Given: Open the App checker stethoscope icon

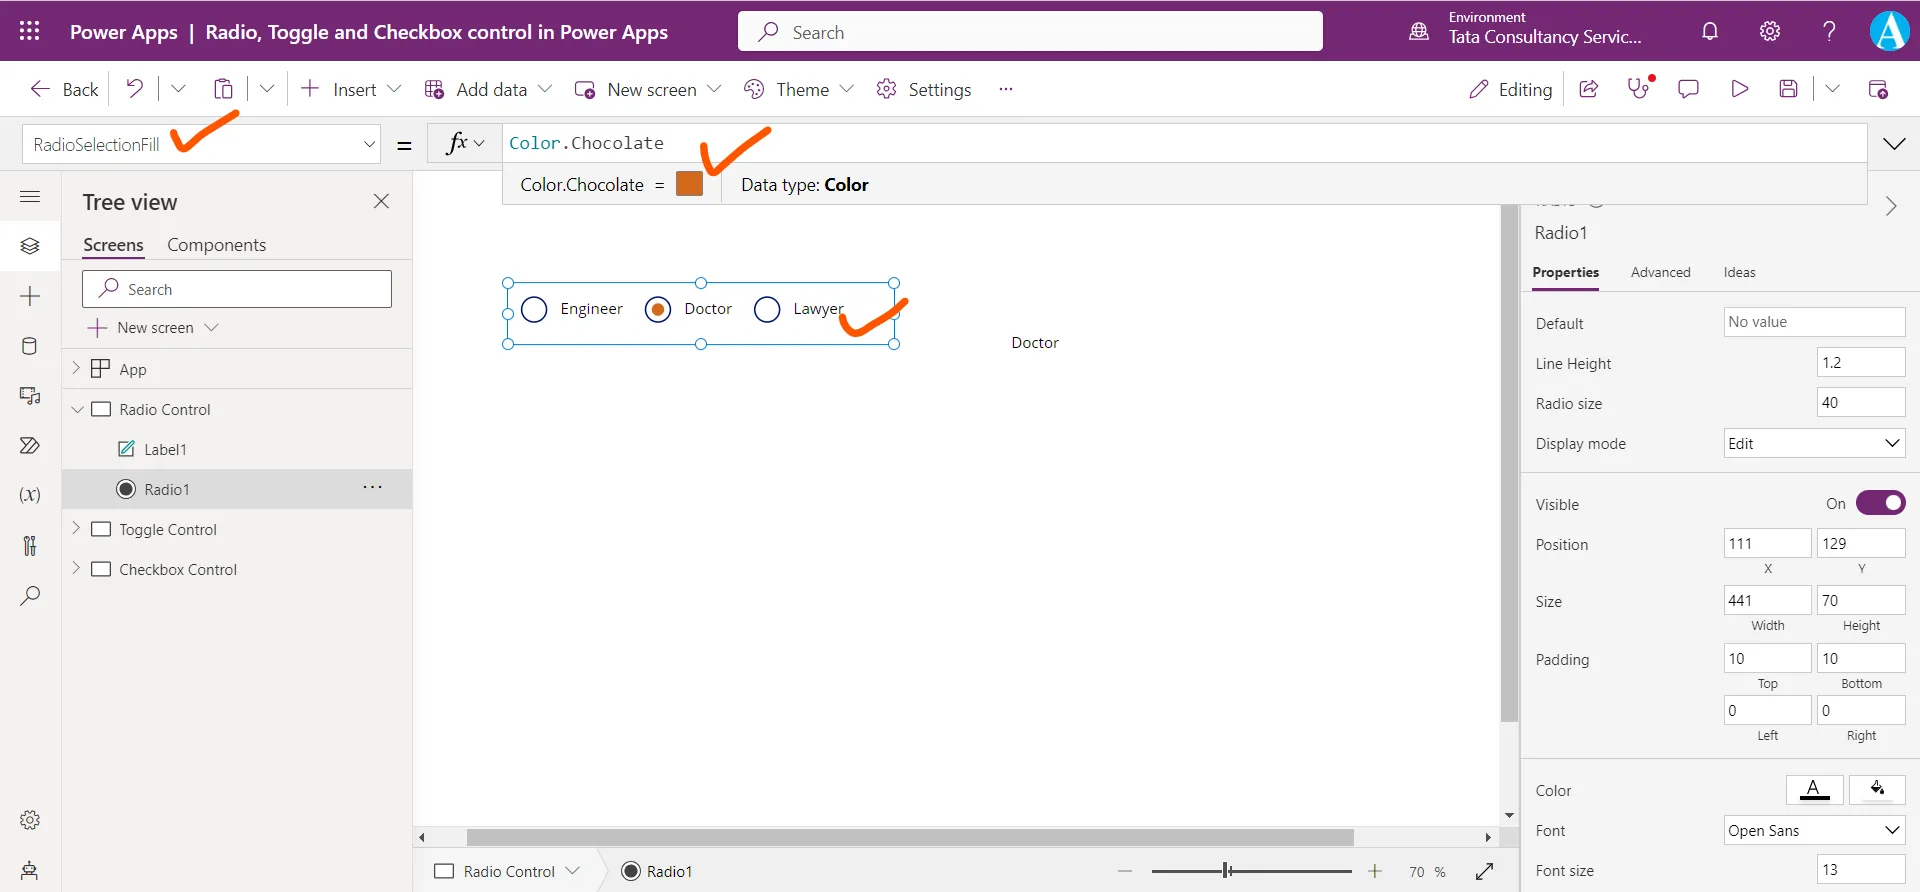Looking at the screenshot, I should (x=1639, y=88).
